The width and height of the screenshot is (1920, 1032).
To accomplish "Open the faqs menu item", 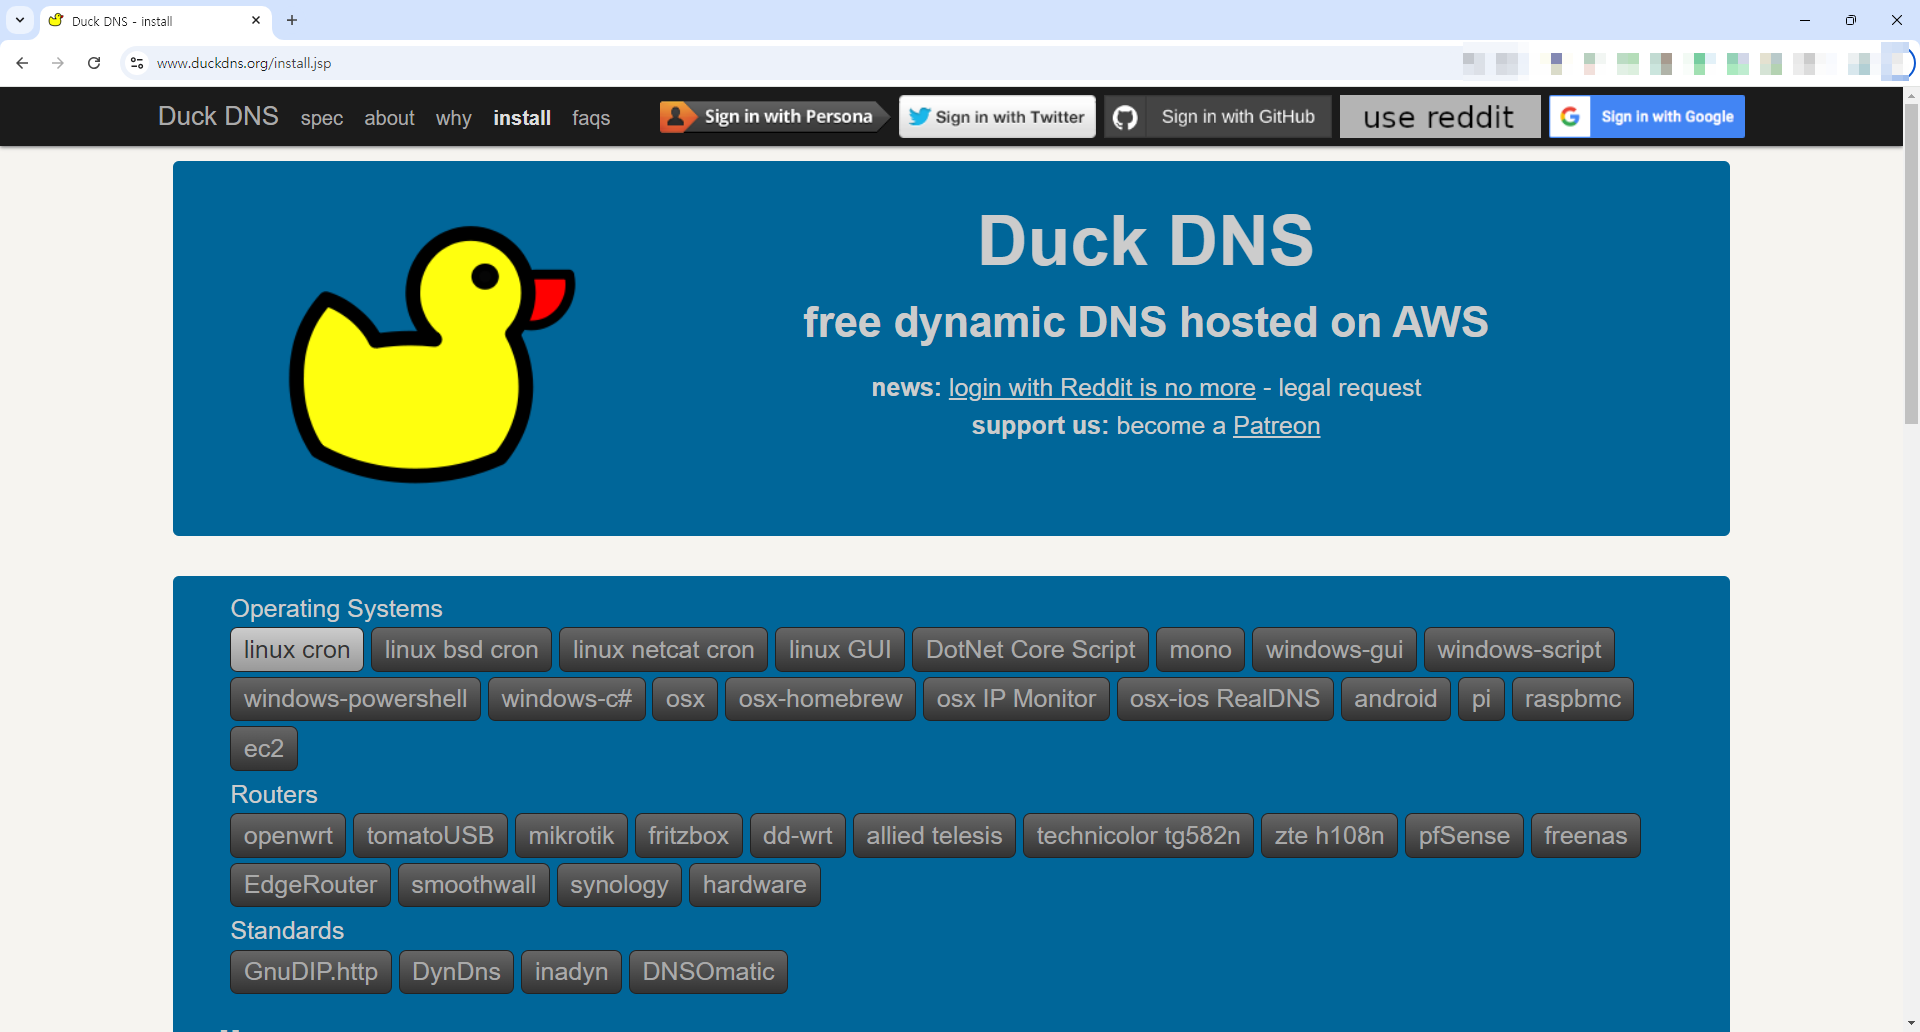I will (x=591, y=118).
